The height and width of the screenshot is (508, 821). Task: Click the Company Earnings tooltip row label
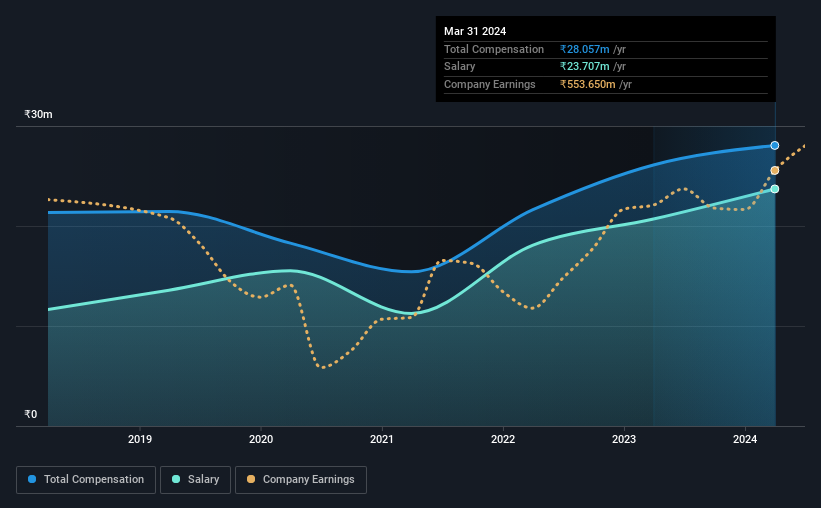pyautogui.click(x=490, y=84)
